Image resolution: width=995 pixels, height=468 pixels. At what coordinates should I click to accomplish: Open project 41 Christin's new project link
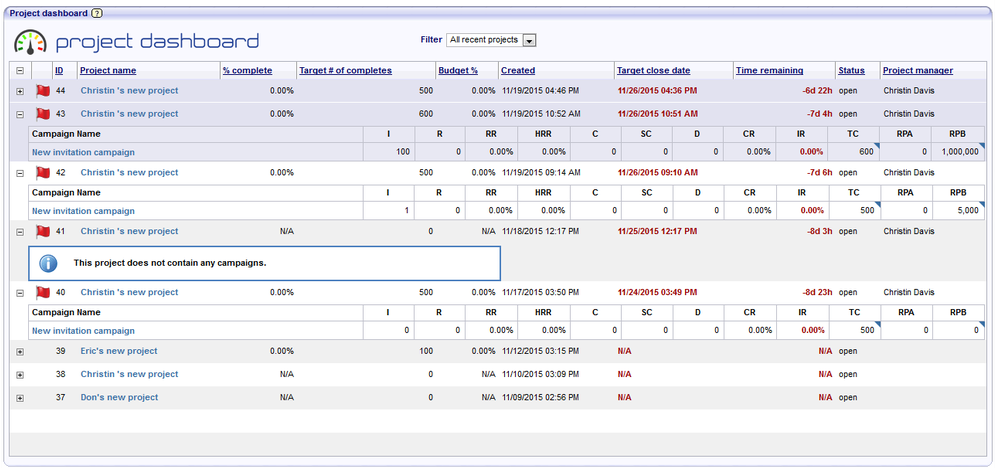tap(129, 231)
